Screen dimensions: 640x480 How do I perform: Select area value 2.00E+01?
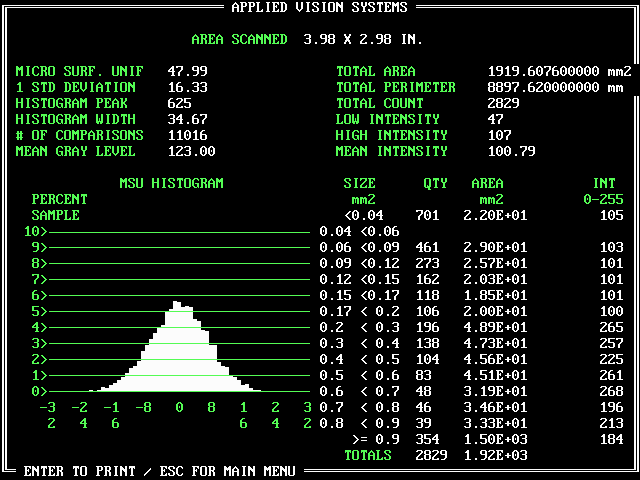496,311
